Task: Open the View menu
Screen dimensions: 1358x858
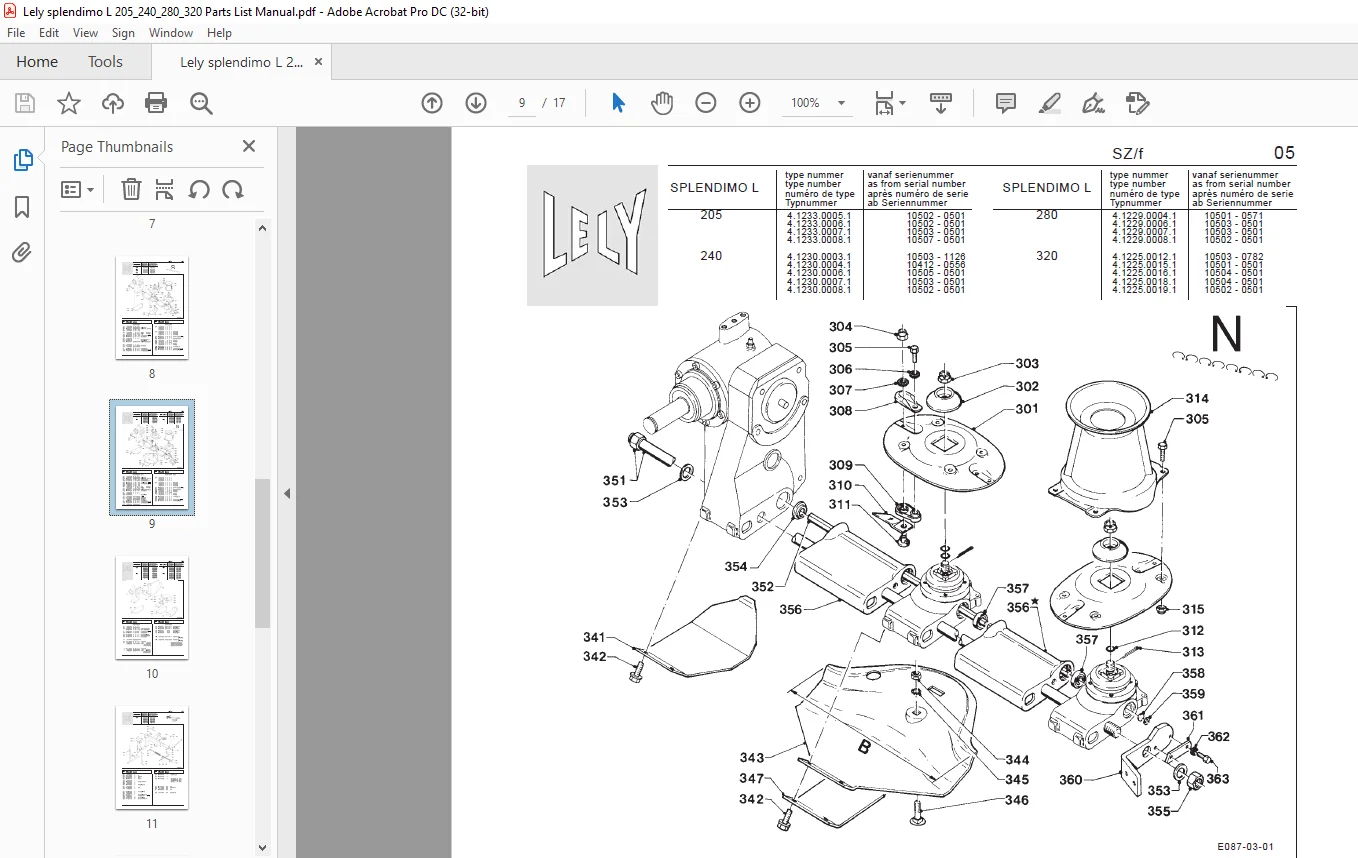Action: pyautogui.click(x=85, y=33)
